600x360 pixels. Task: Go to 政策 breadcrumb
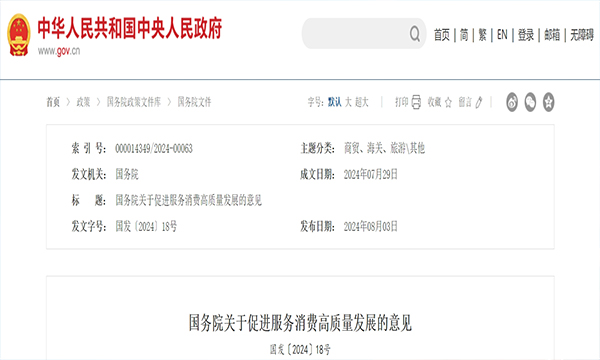point(83,102)
